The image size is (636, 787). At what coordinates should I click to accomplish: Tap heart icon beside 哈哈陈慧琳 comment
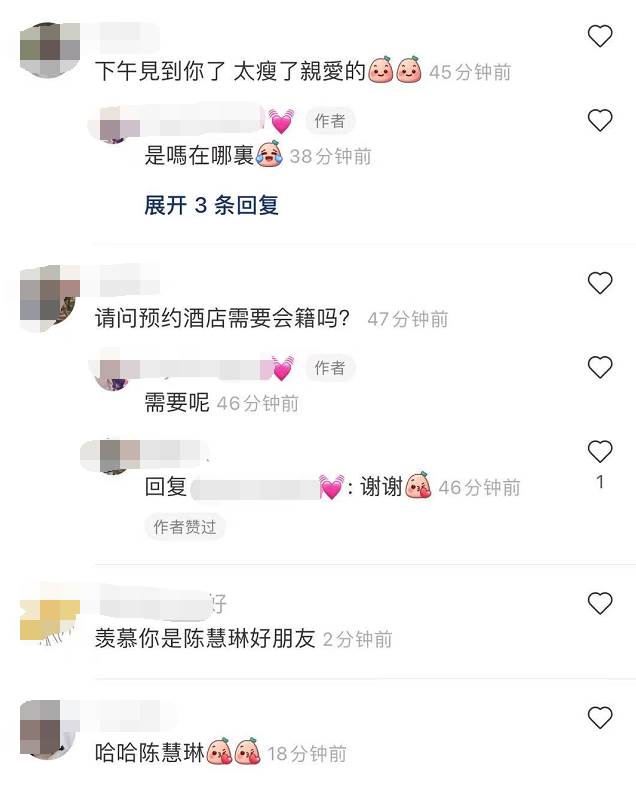(x=600, y=717)
